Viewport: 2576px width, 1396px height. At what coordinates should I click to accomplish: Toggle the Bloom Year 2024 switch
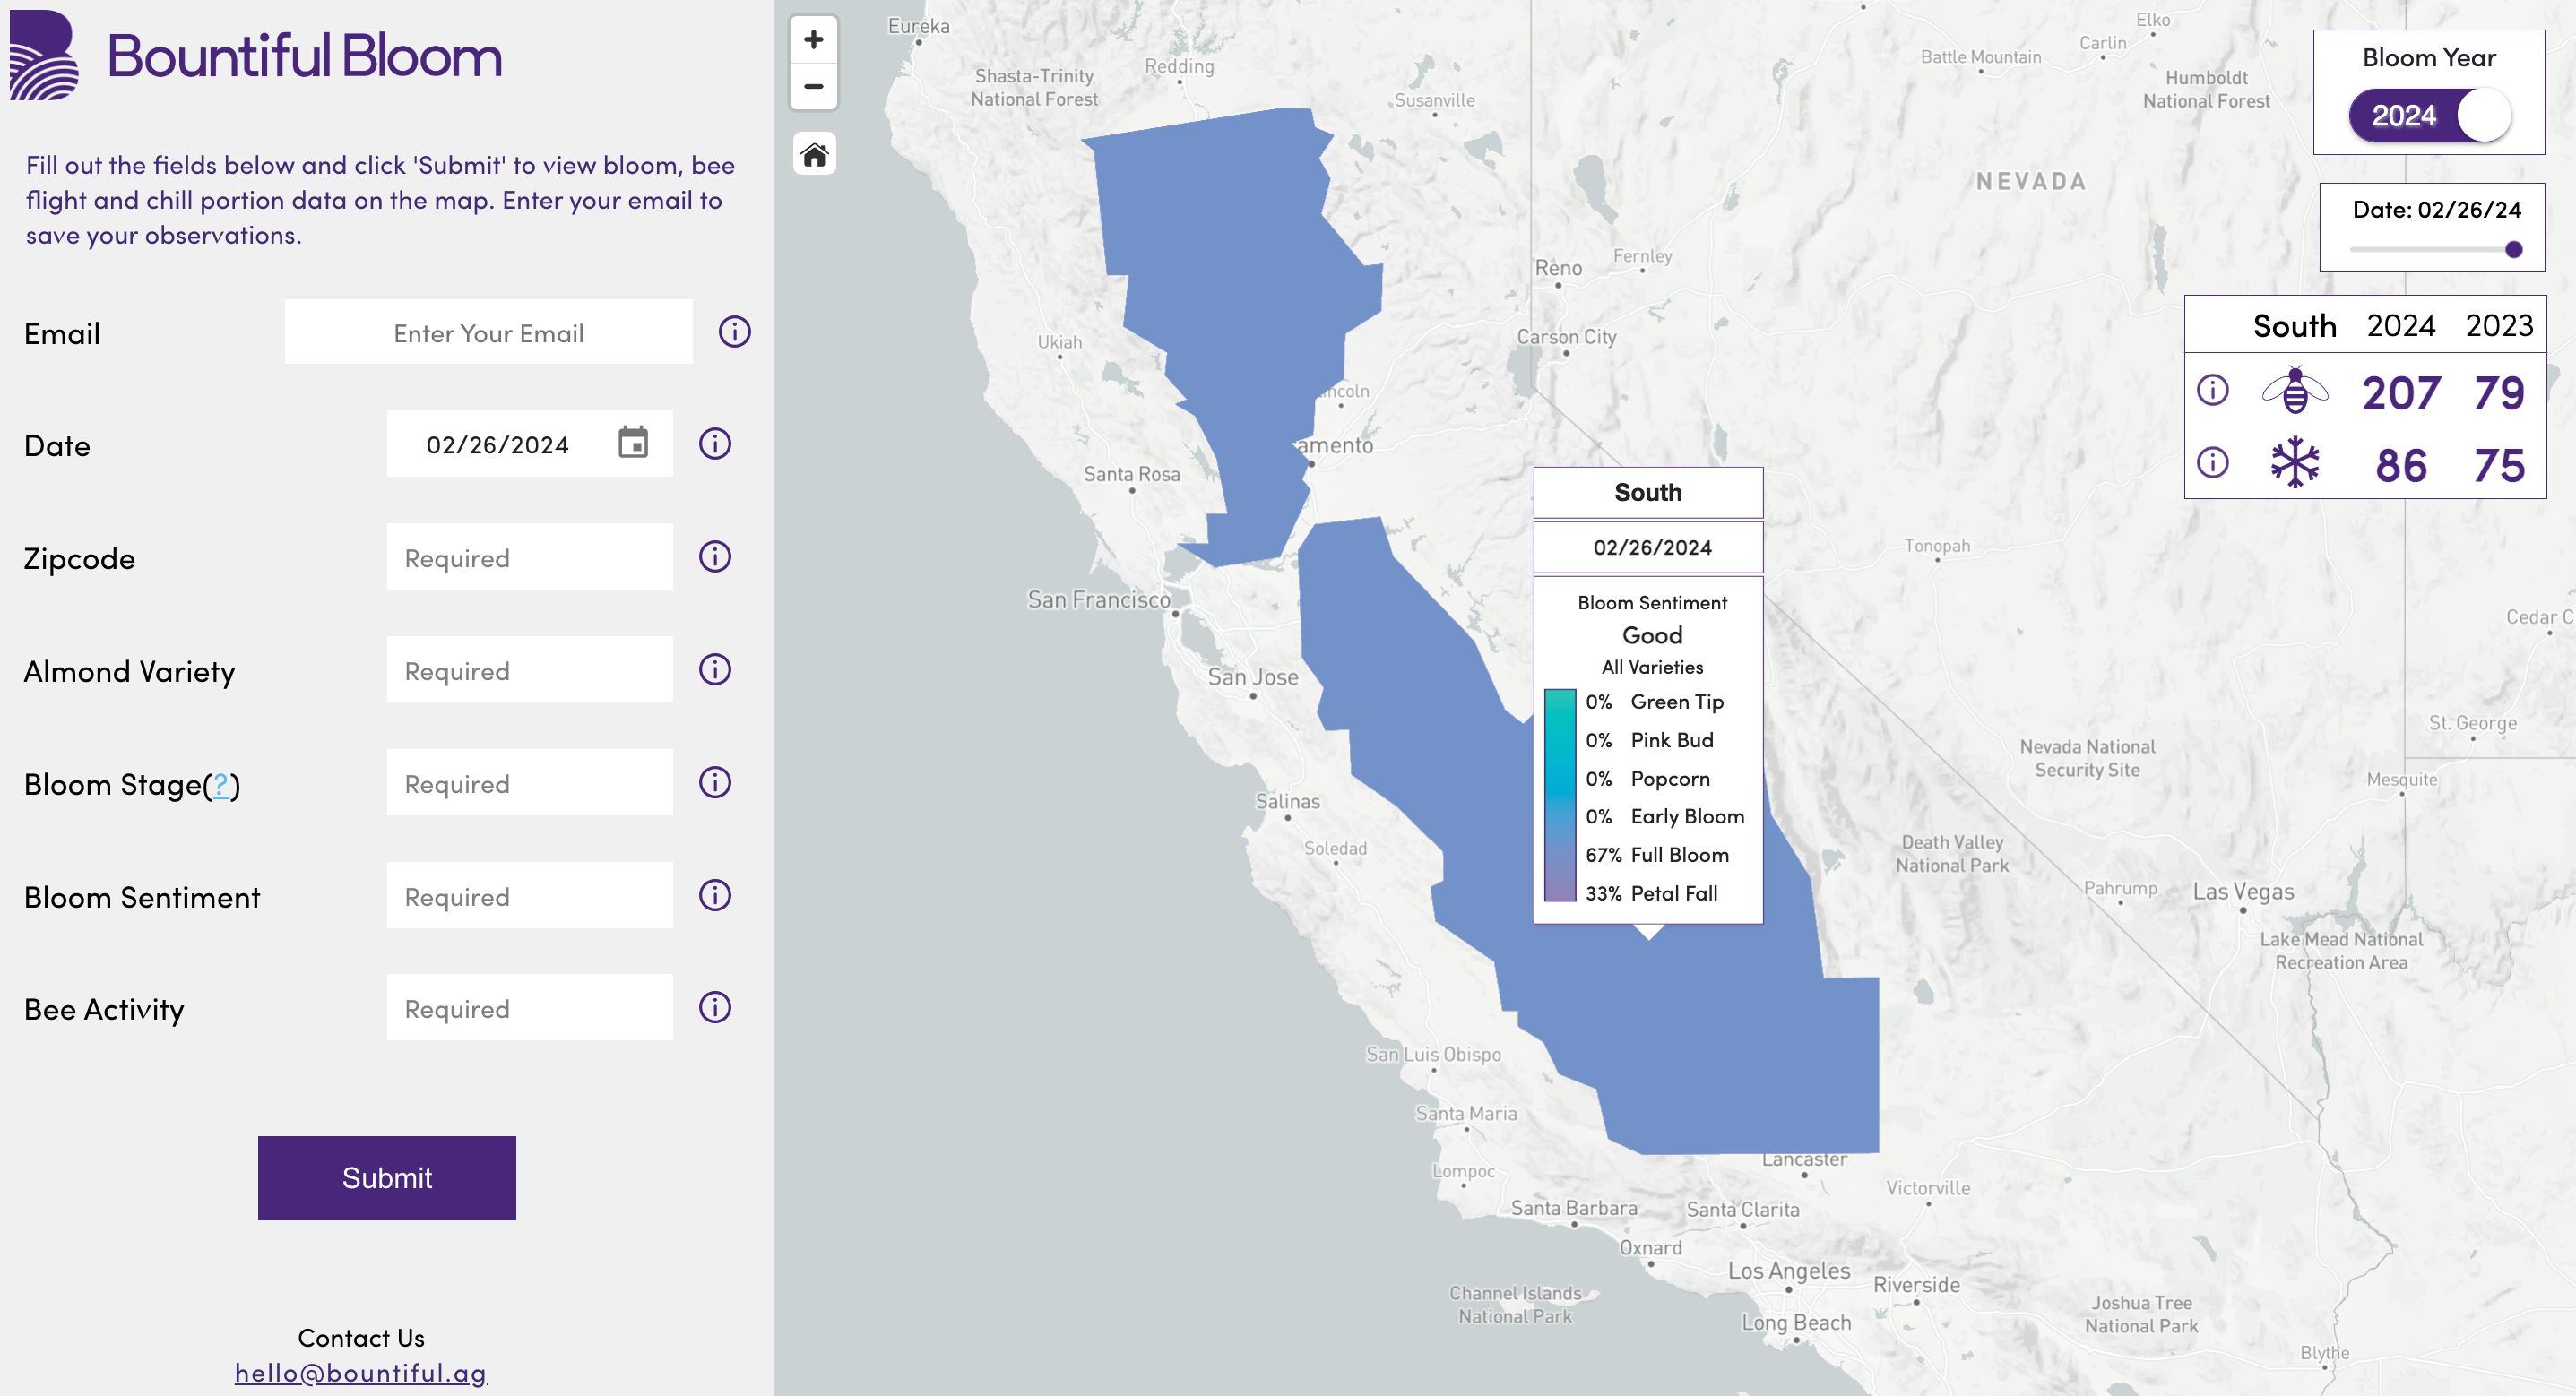(2430, 116)
